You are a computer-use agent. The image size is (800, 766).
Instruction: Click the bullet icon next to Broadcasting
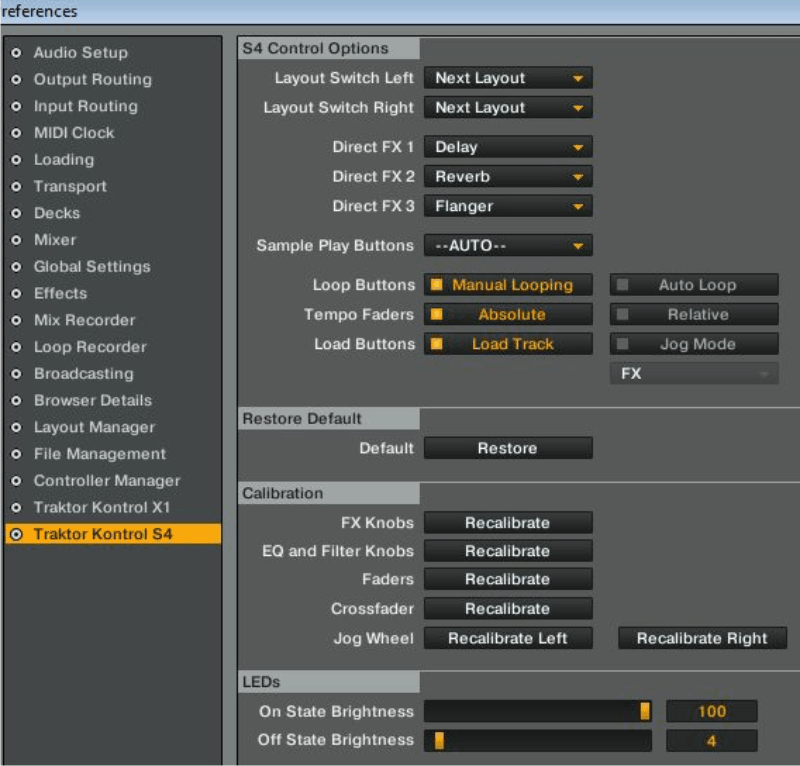[16, 374]
